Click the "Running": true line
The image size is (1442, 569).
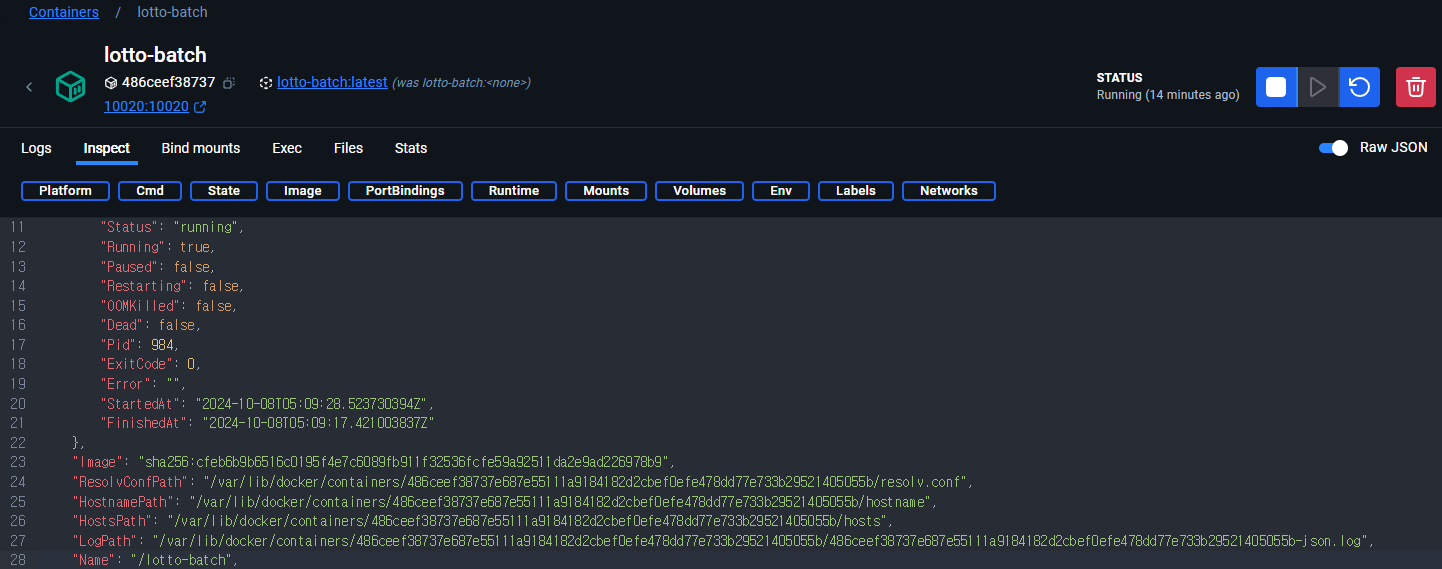click(158, 247)
